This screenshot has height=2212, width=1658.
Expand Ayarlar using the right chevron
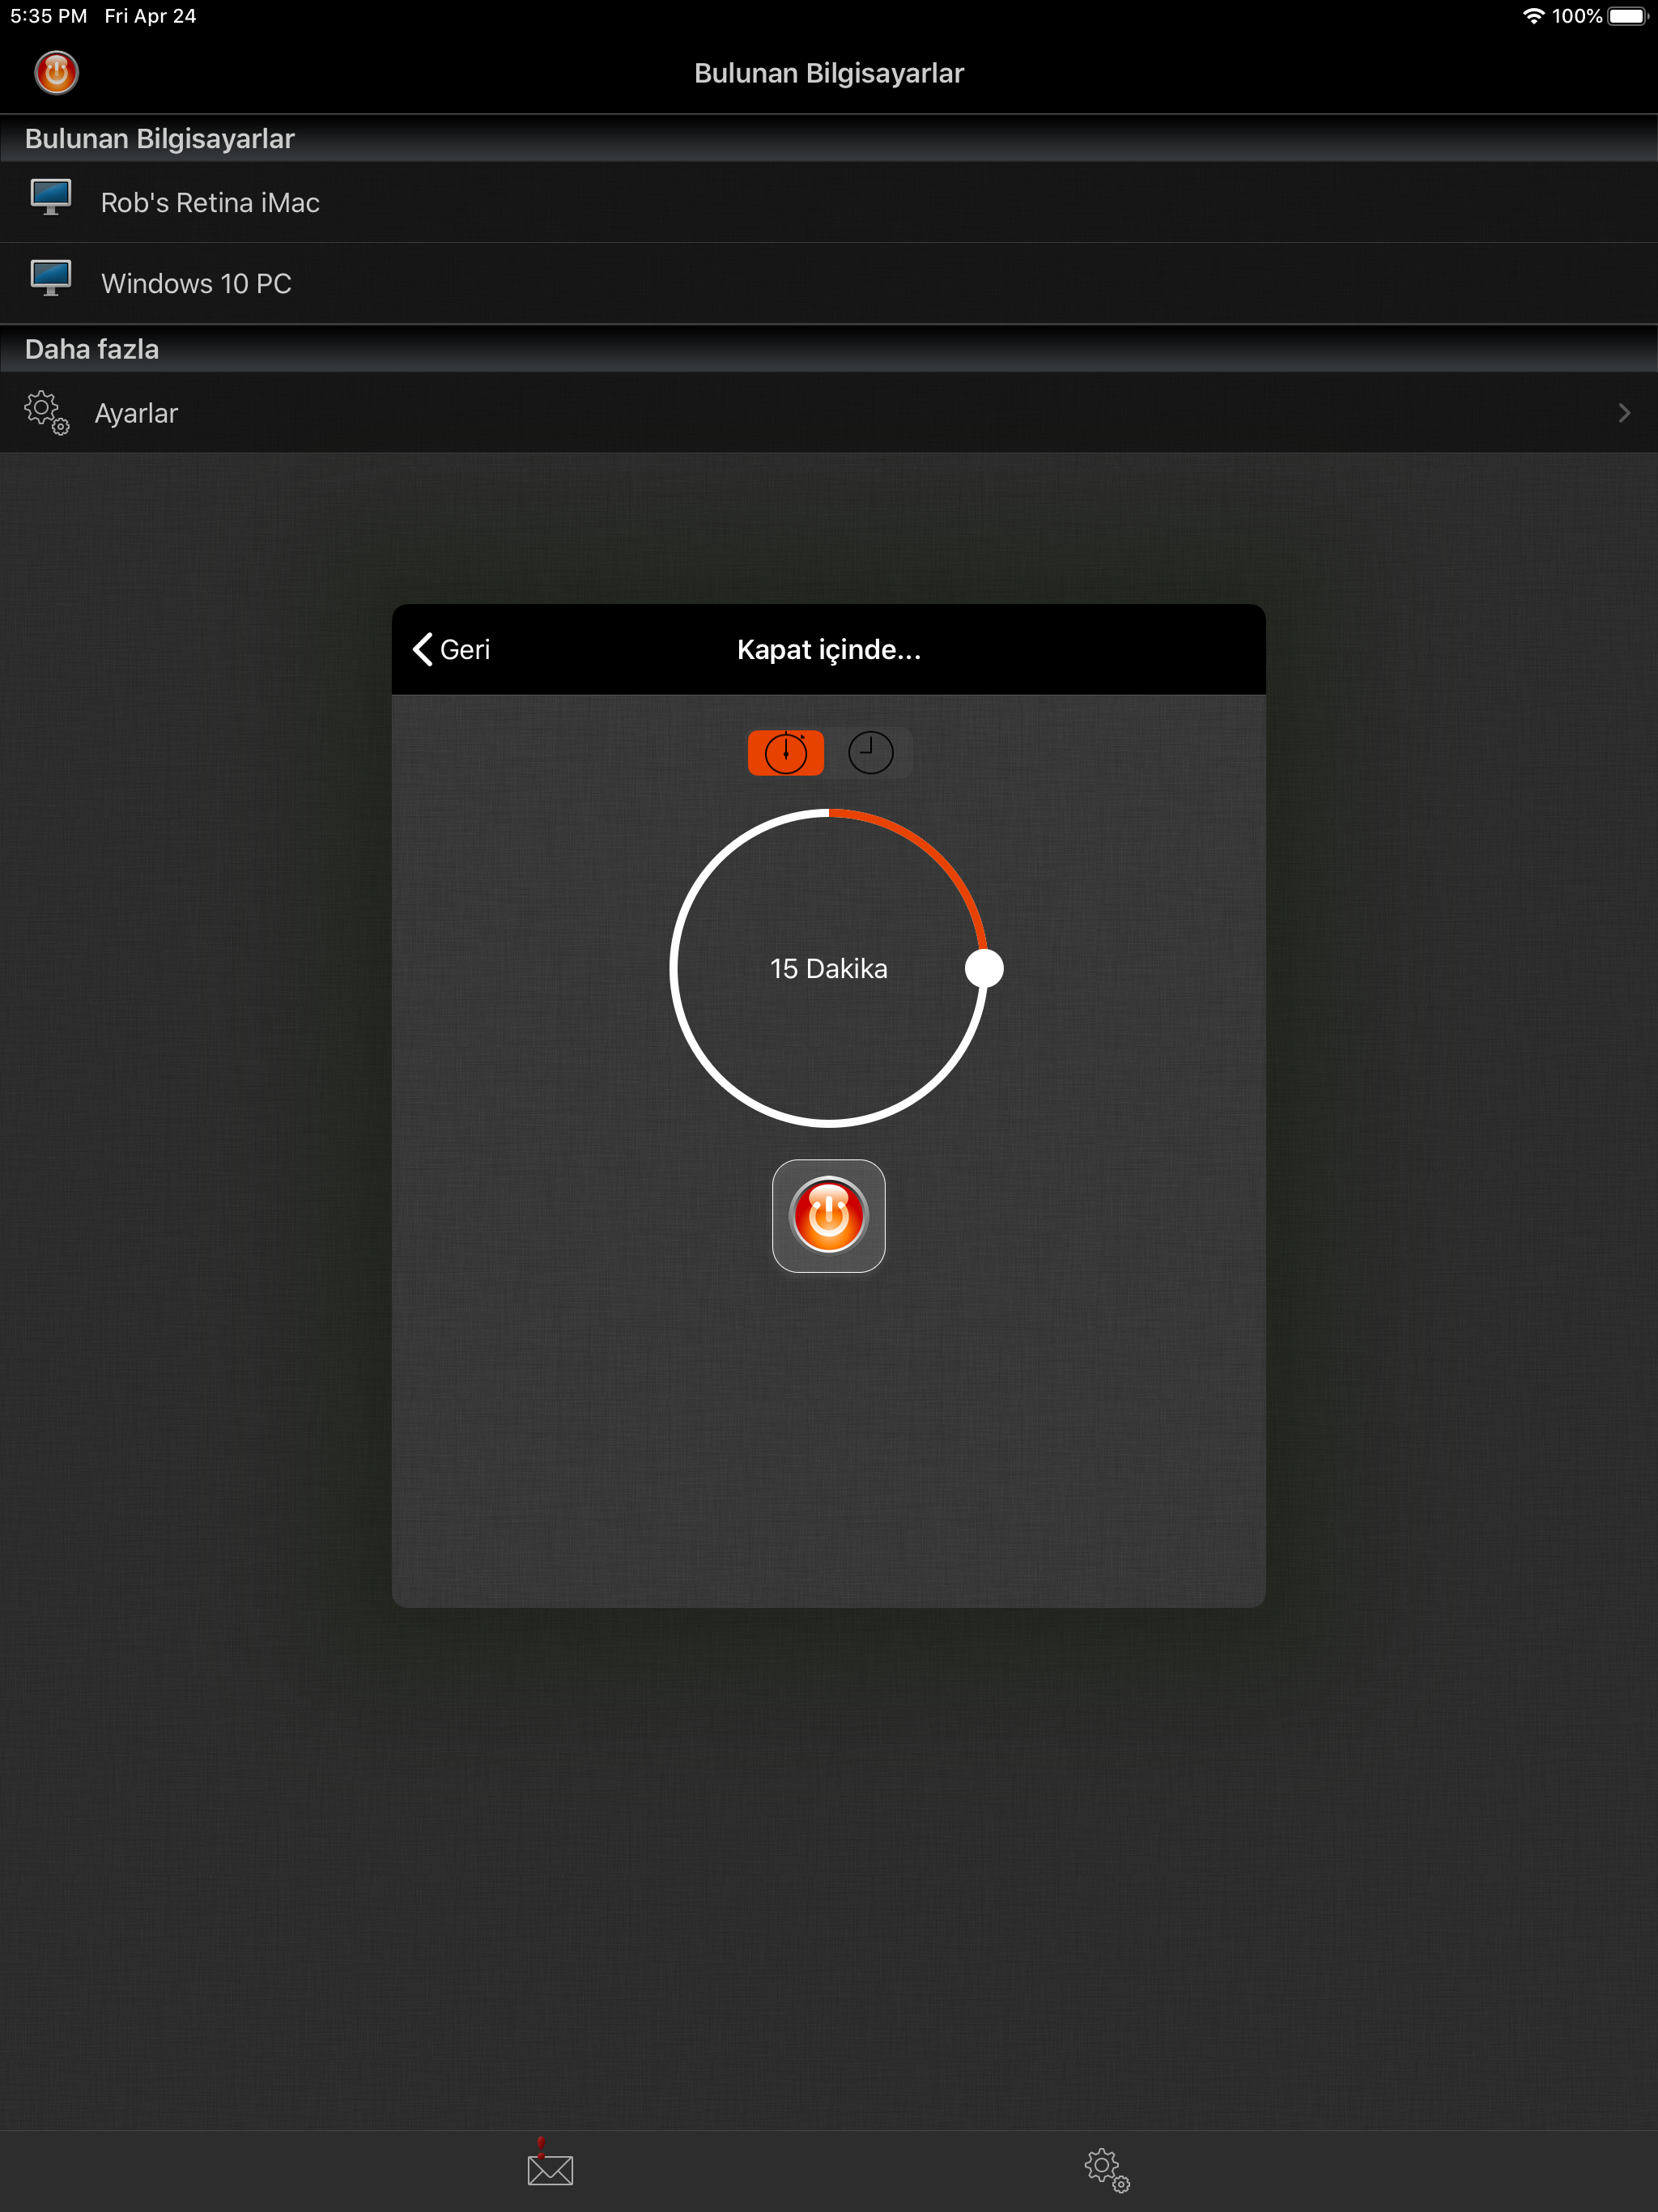coord(1623,413)
